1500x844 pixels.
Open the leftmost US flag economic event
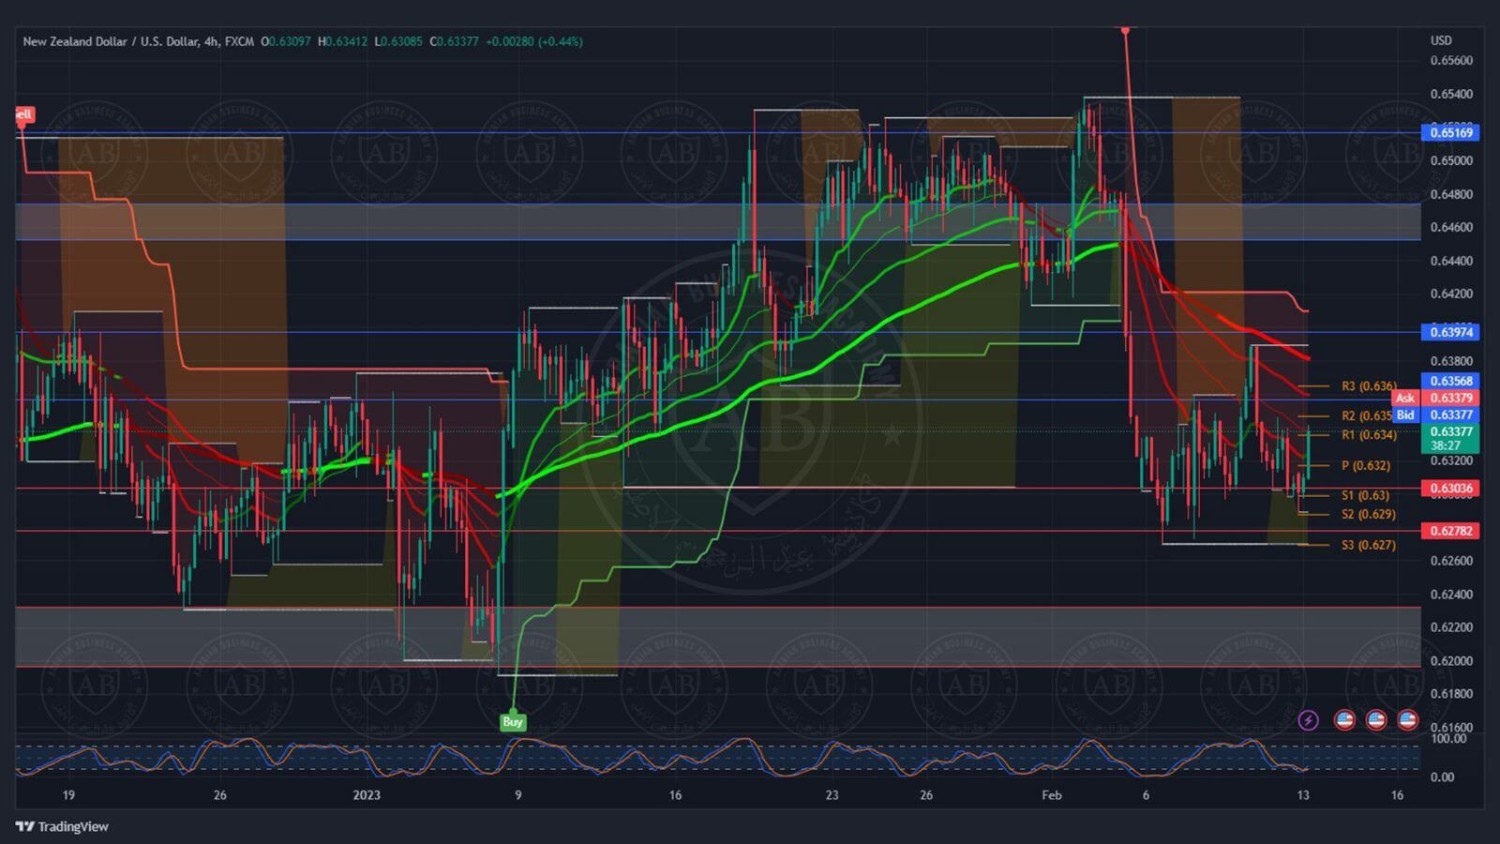pos(1345,720)
